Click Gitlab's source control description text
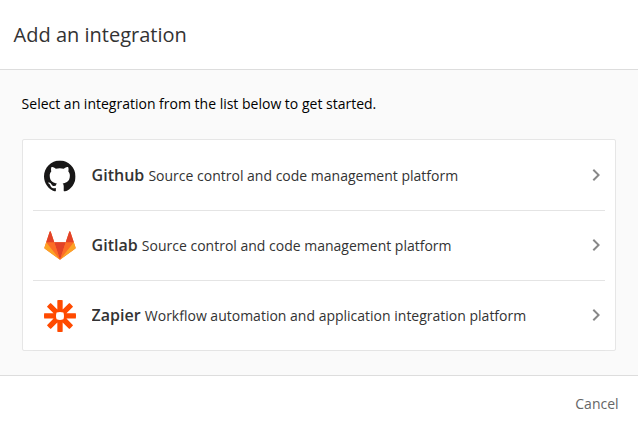638x431 pixels. [296, 246]
